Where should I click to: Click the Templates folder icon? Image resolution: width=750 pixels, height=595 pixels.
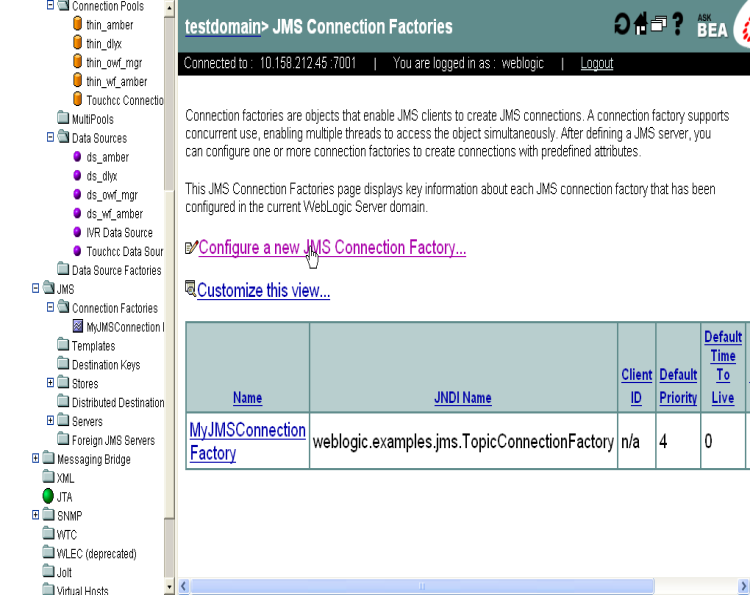click(63, 344)
